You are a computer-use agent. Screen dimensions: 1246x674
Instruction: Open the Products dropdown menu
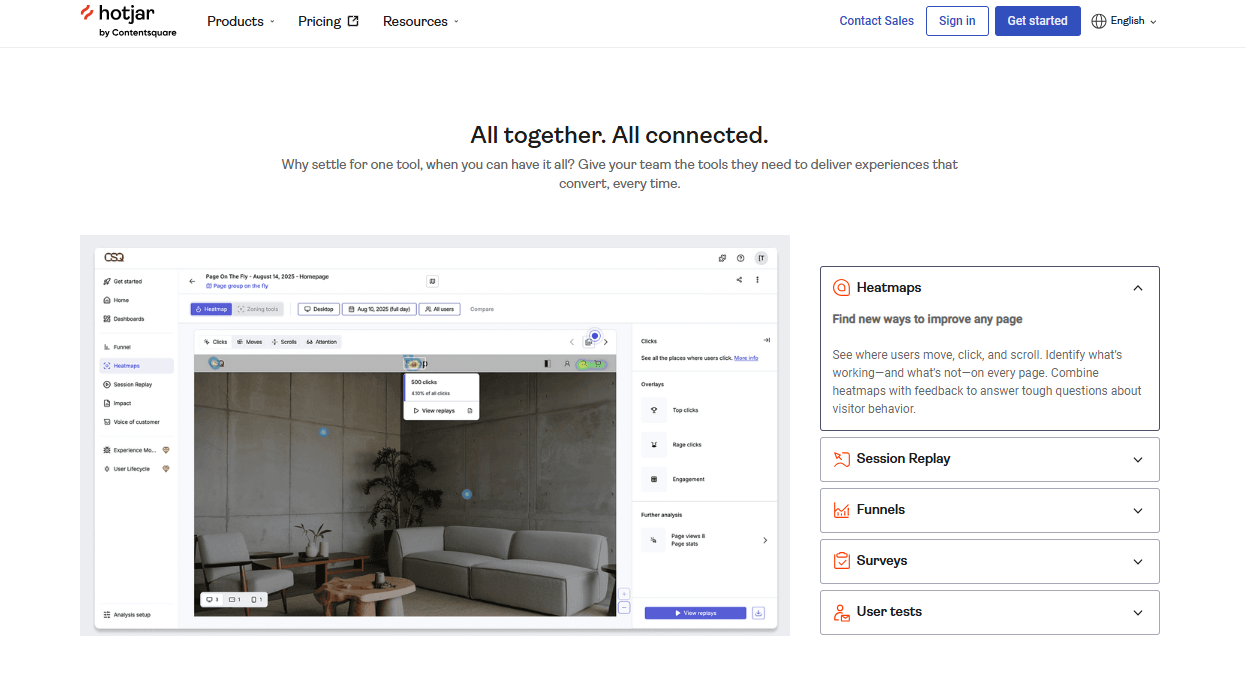[241, 21]
